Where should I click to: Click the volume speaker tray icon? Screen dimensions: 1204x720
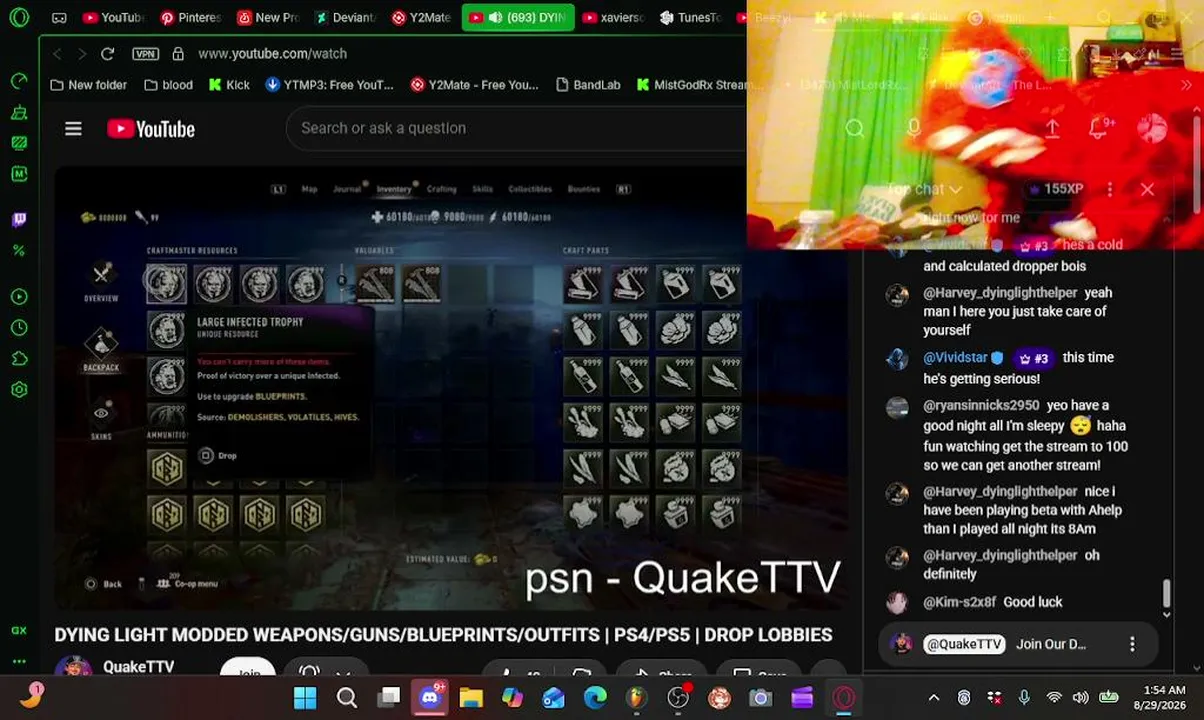(1080, 698)
